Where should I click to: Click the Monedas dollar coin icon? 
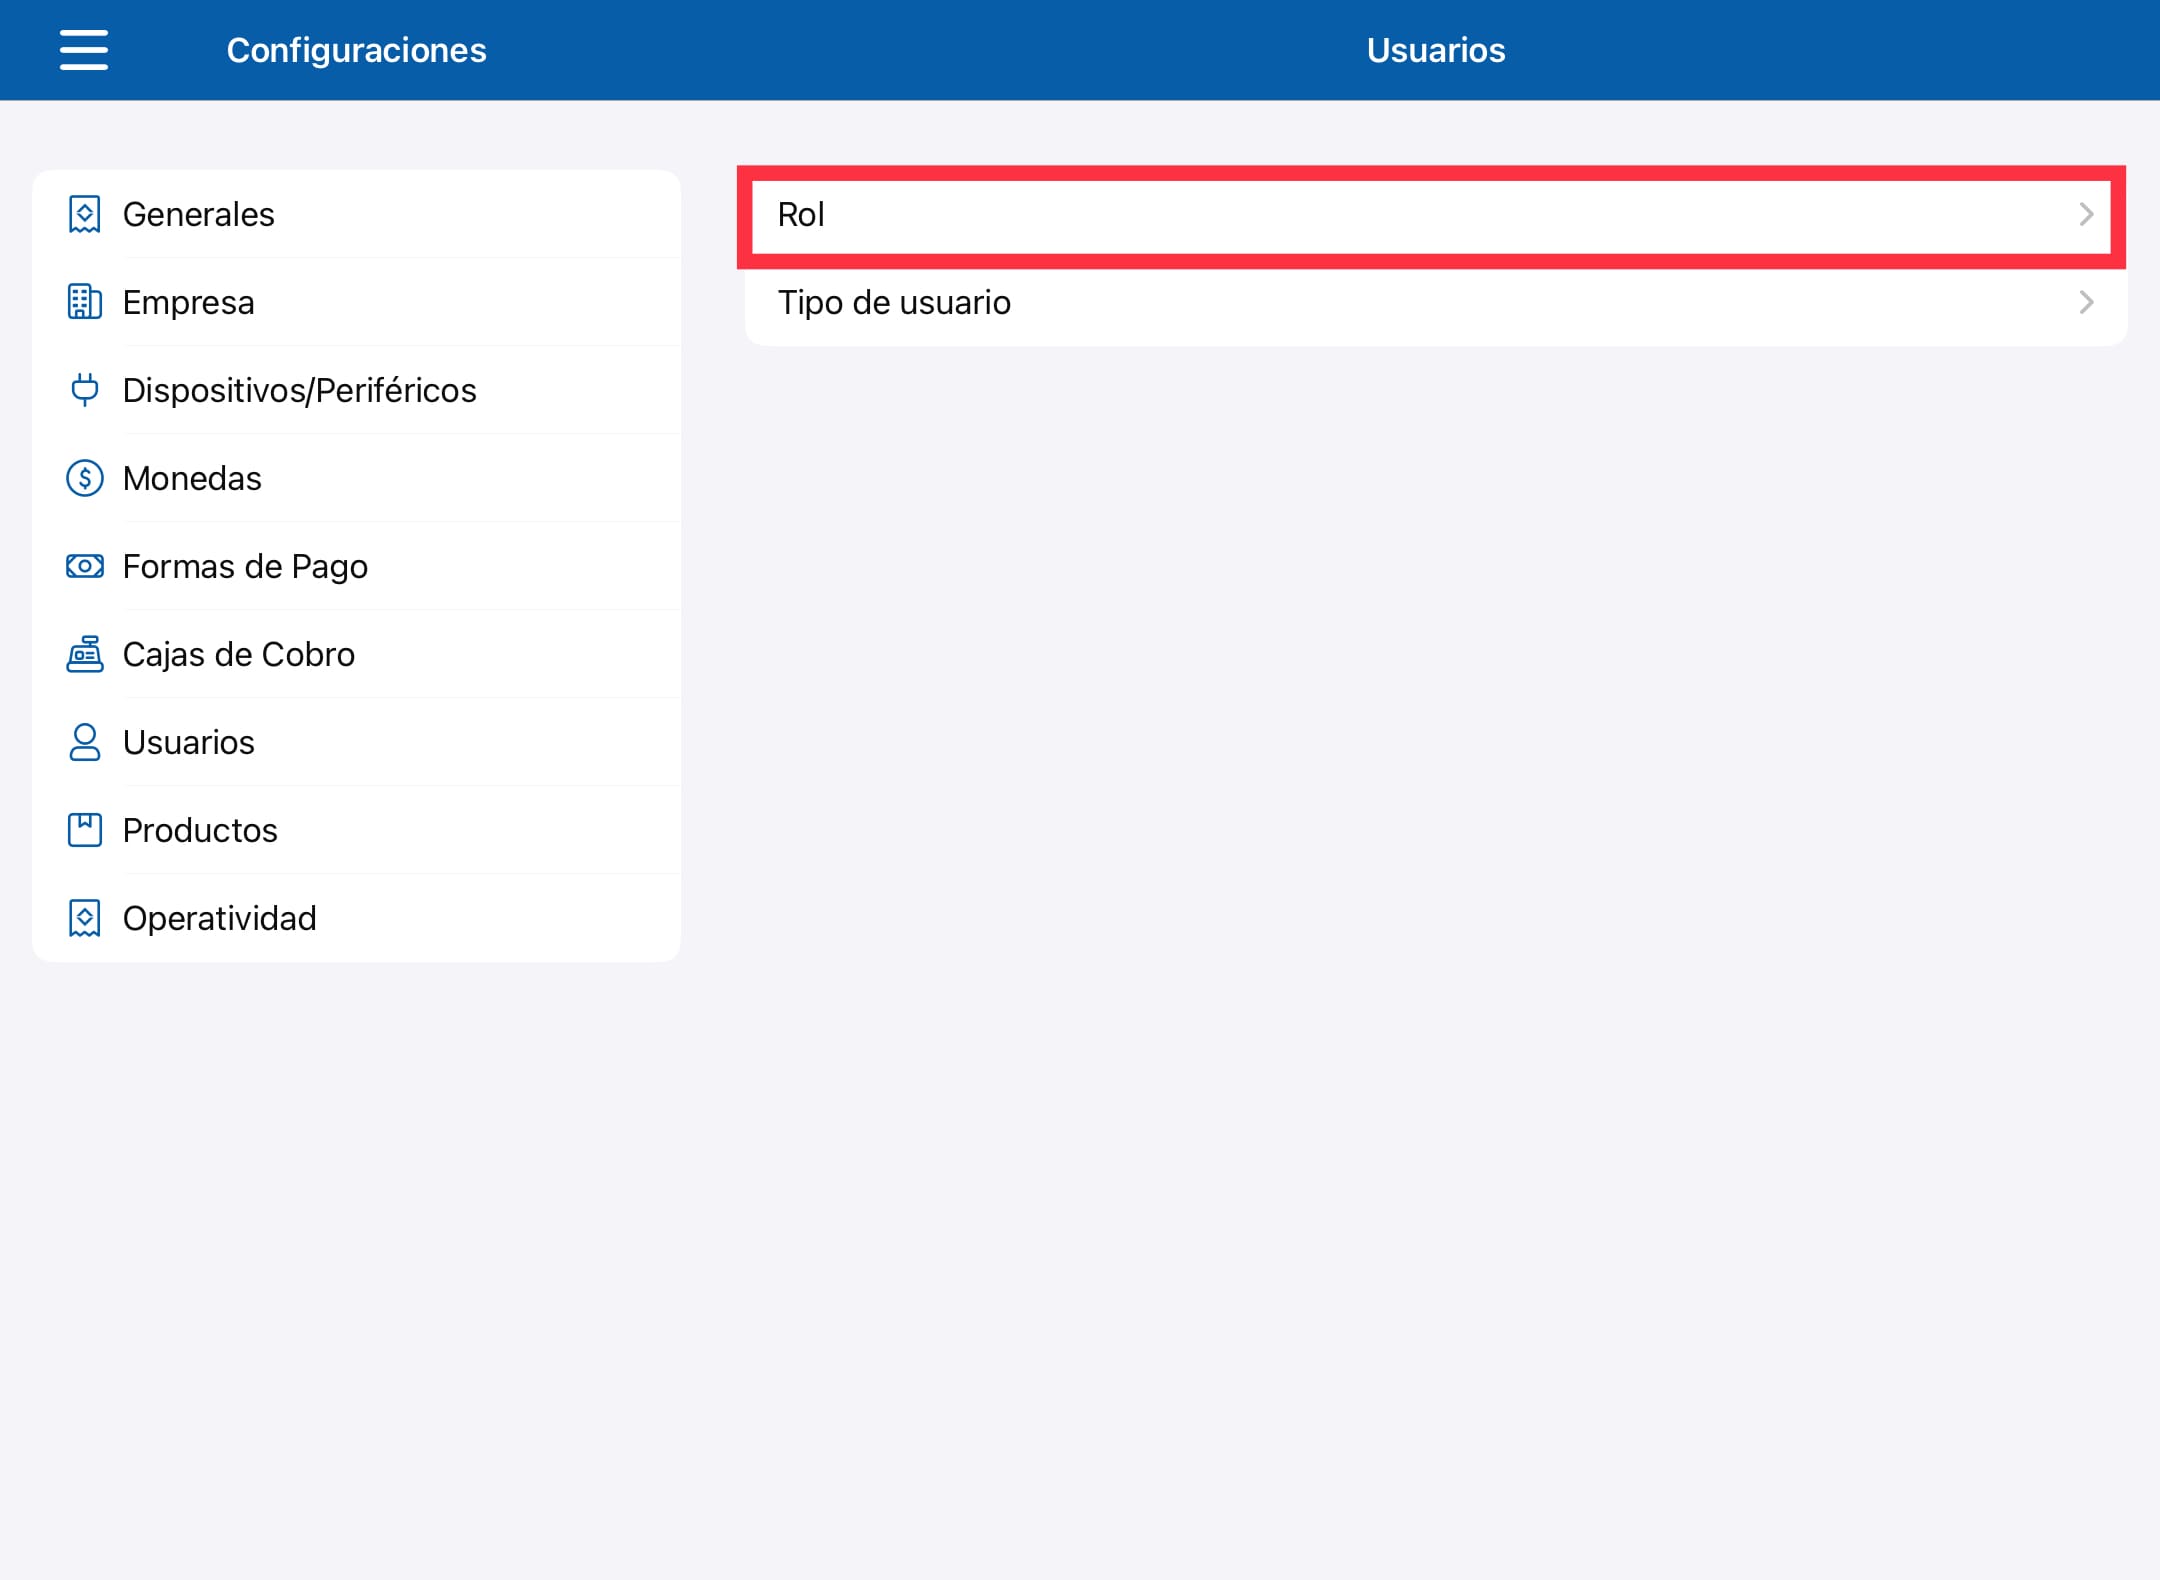click(85, 478)
